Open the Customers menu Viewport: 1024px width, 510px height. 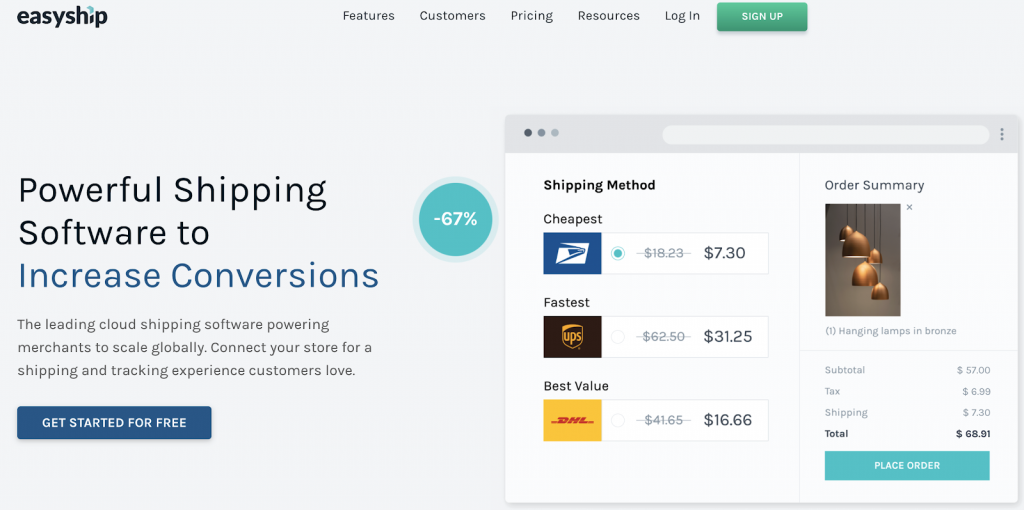453,16
